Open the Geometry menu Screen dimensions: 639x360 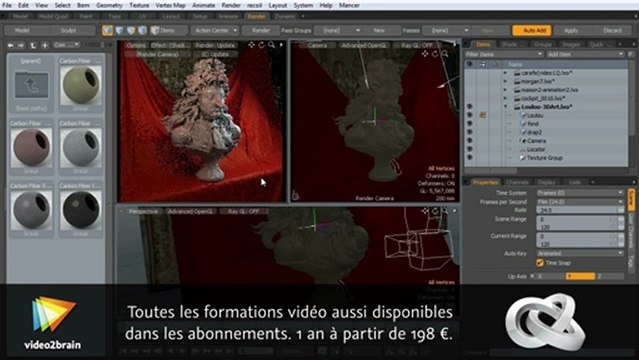[109, 5]
